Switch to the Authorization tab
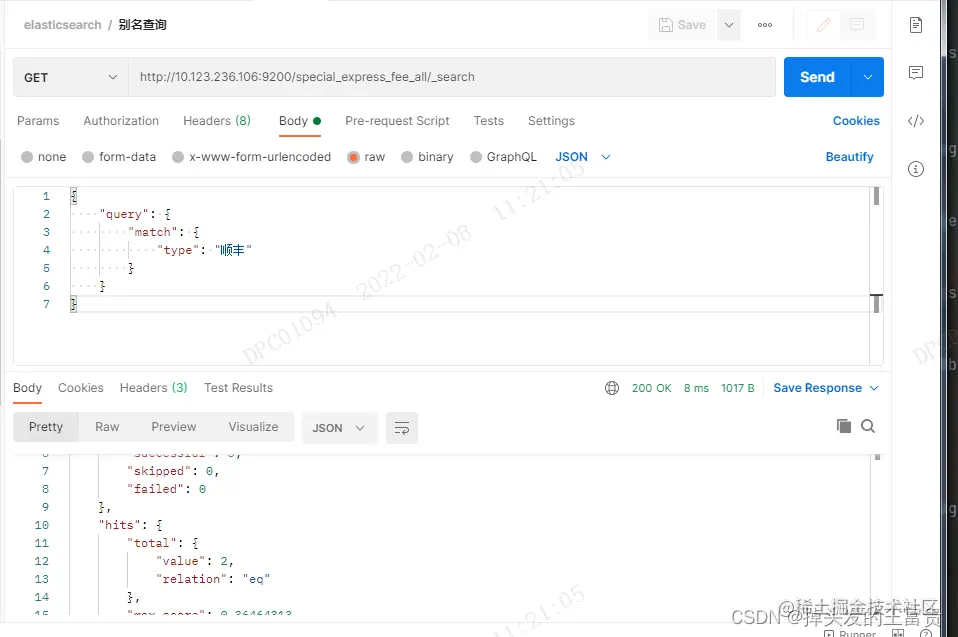Viewport: 958px width, 637px height. click(x=121, y=121)
